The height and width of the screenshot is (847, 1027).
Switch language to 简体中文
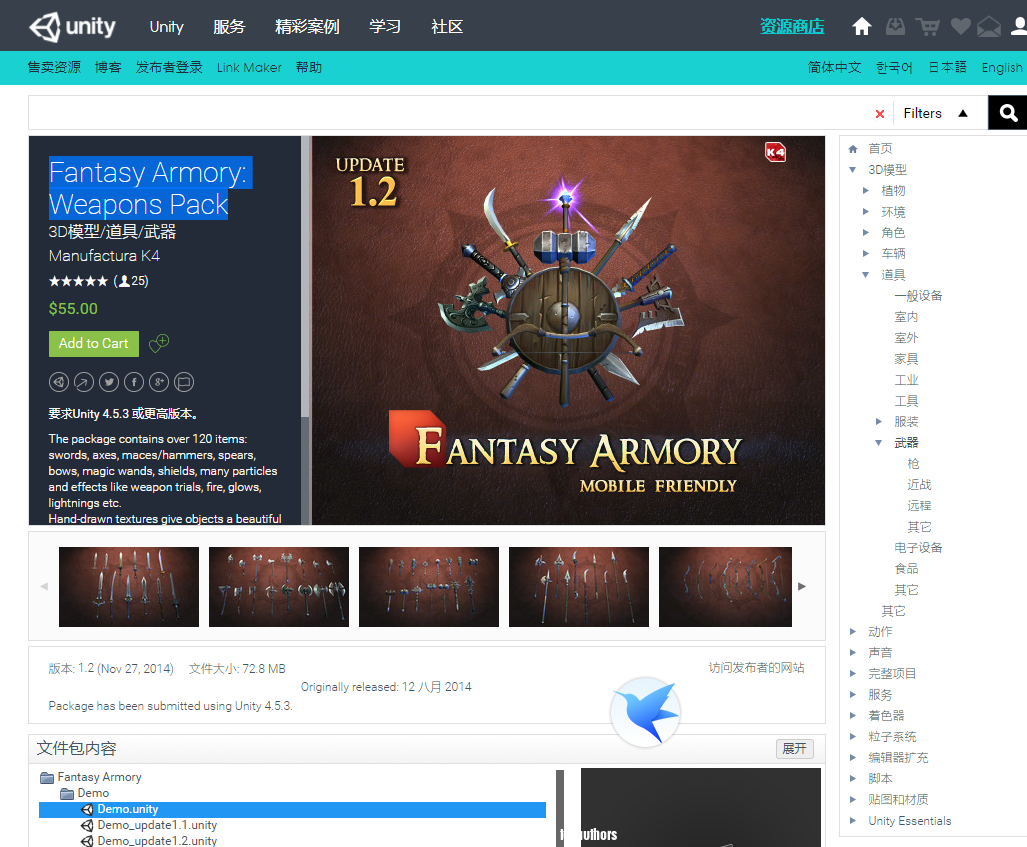(x=834, y=67)
